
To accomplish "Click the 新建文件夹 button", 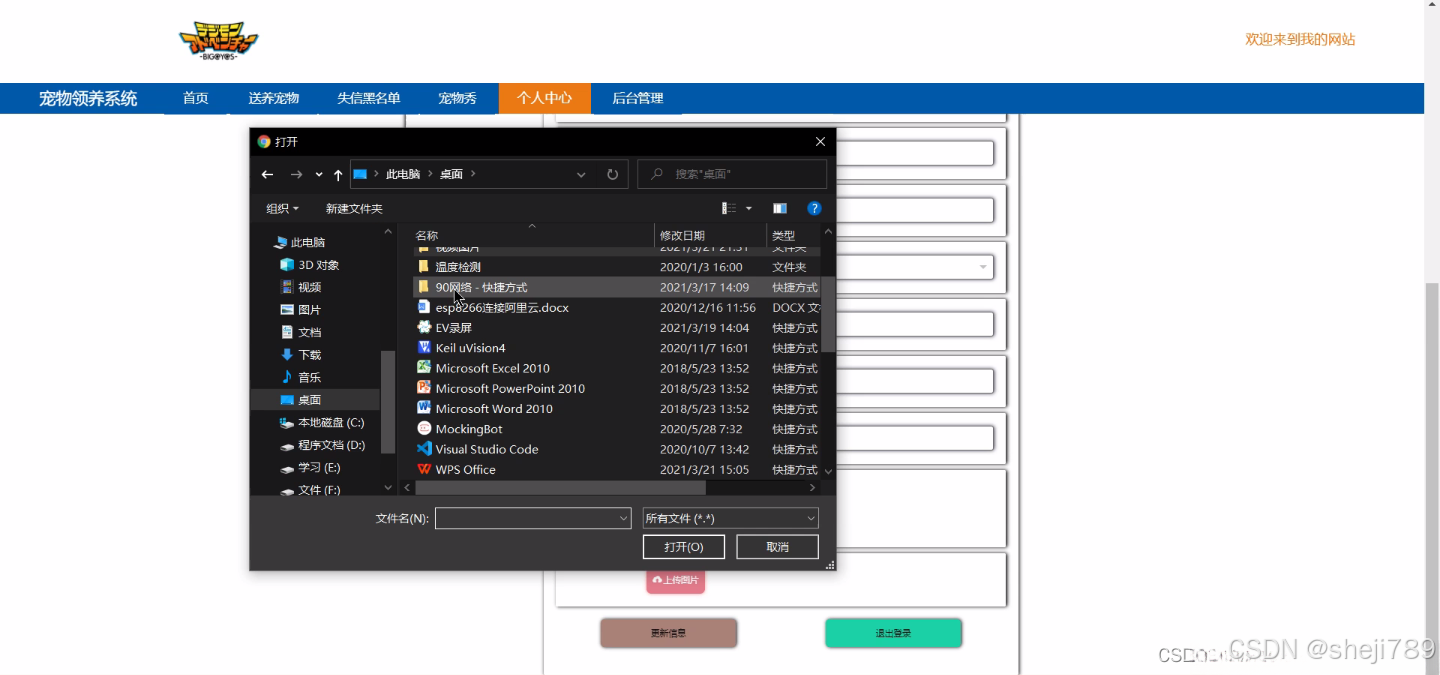I will tap(354, 208).
